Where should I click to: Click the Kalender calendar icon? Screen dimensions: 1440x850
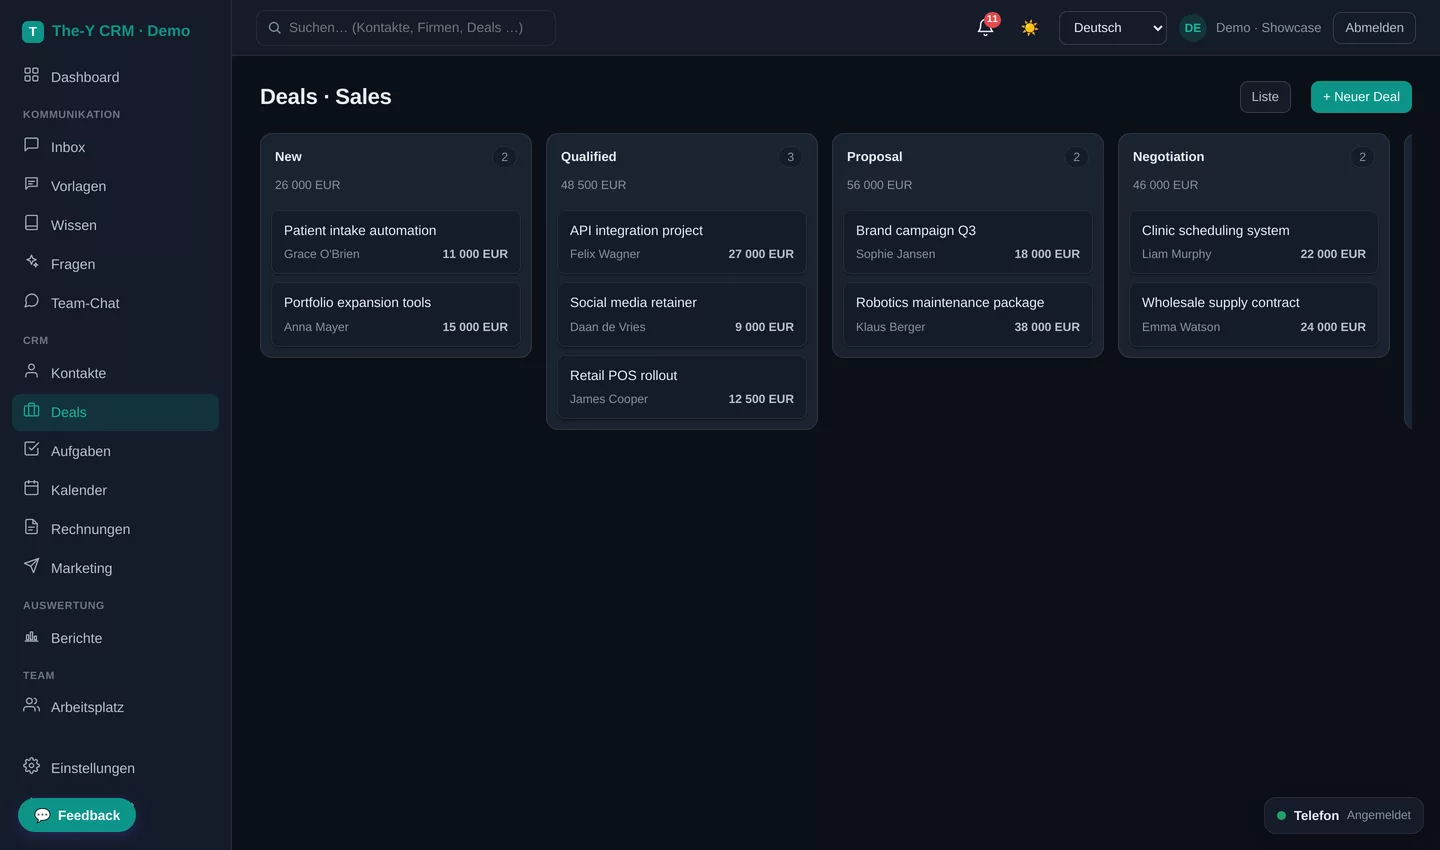pos(32,488)
